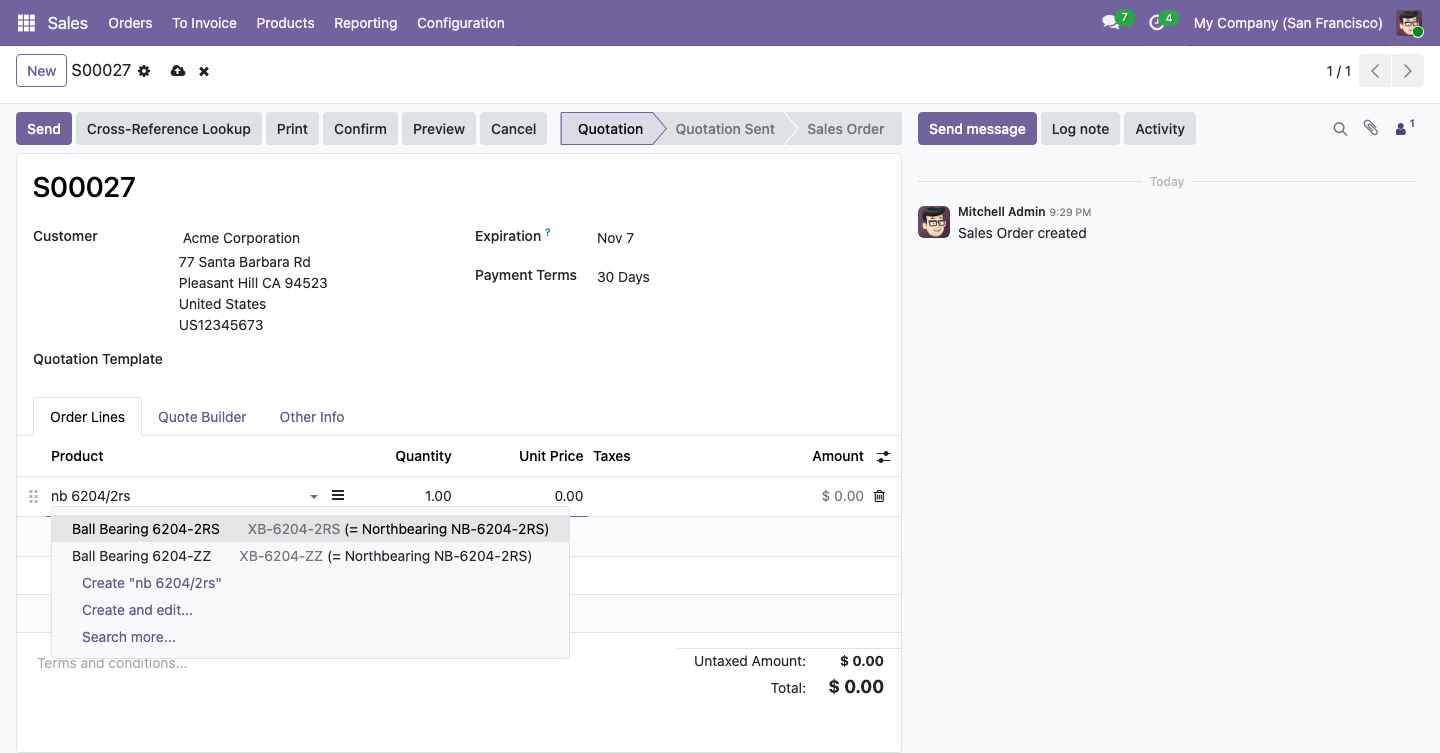Delete the order line with trash icon
This screenshot has width=1440, height=753.
point(879,496)
